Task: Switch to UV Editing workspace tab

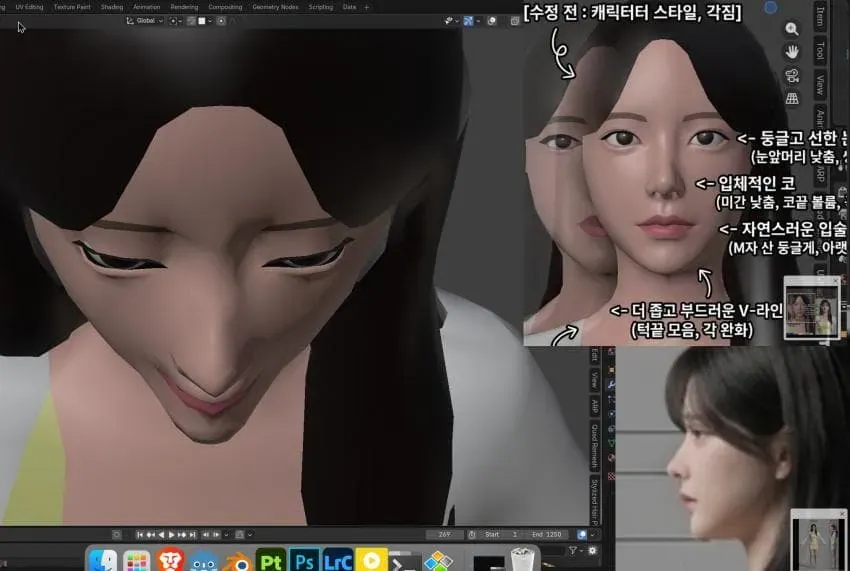Action: pyautogui.click(x=29, y=7)
